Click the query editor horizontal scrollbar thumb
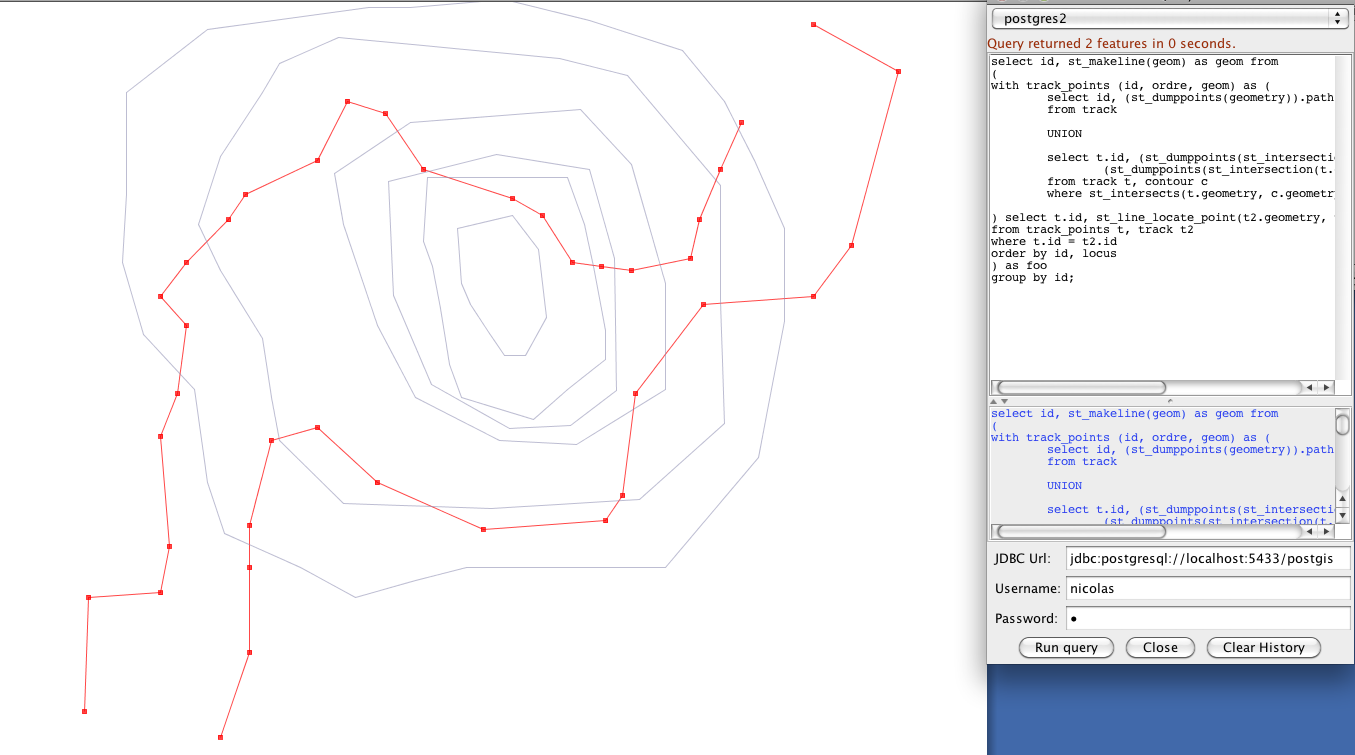 click(1081, 387)
